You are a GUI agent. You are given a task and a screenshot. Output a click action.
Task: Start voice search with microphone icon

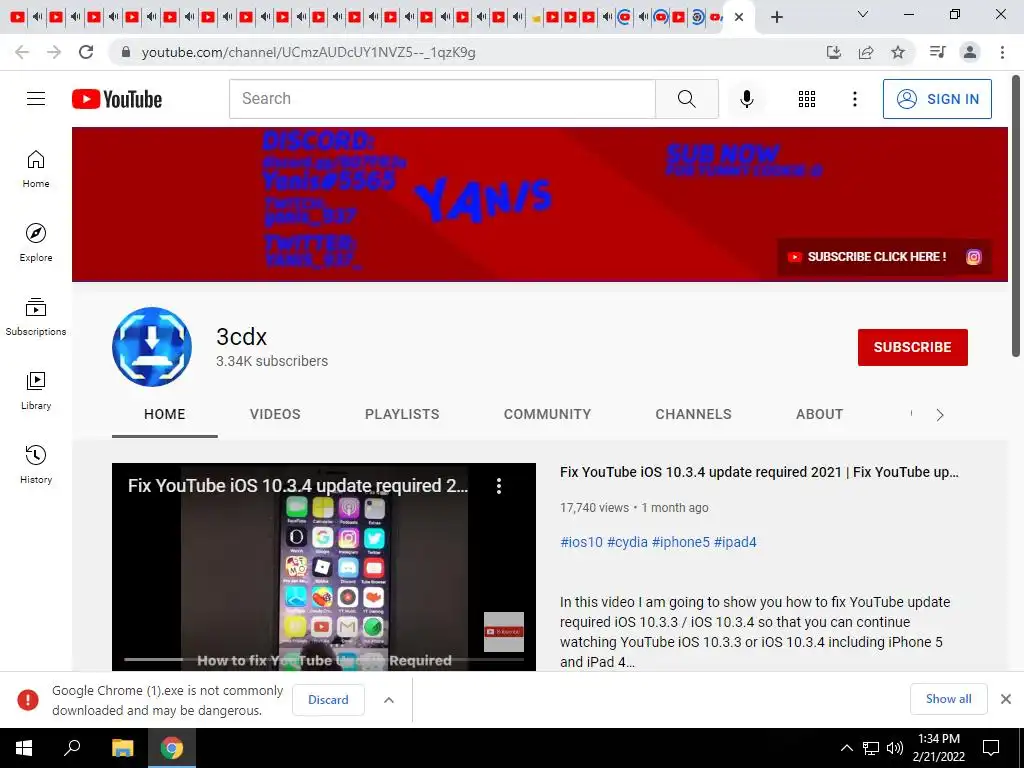[x=746, y=99]
